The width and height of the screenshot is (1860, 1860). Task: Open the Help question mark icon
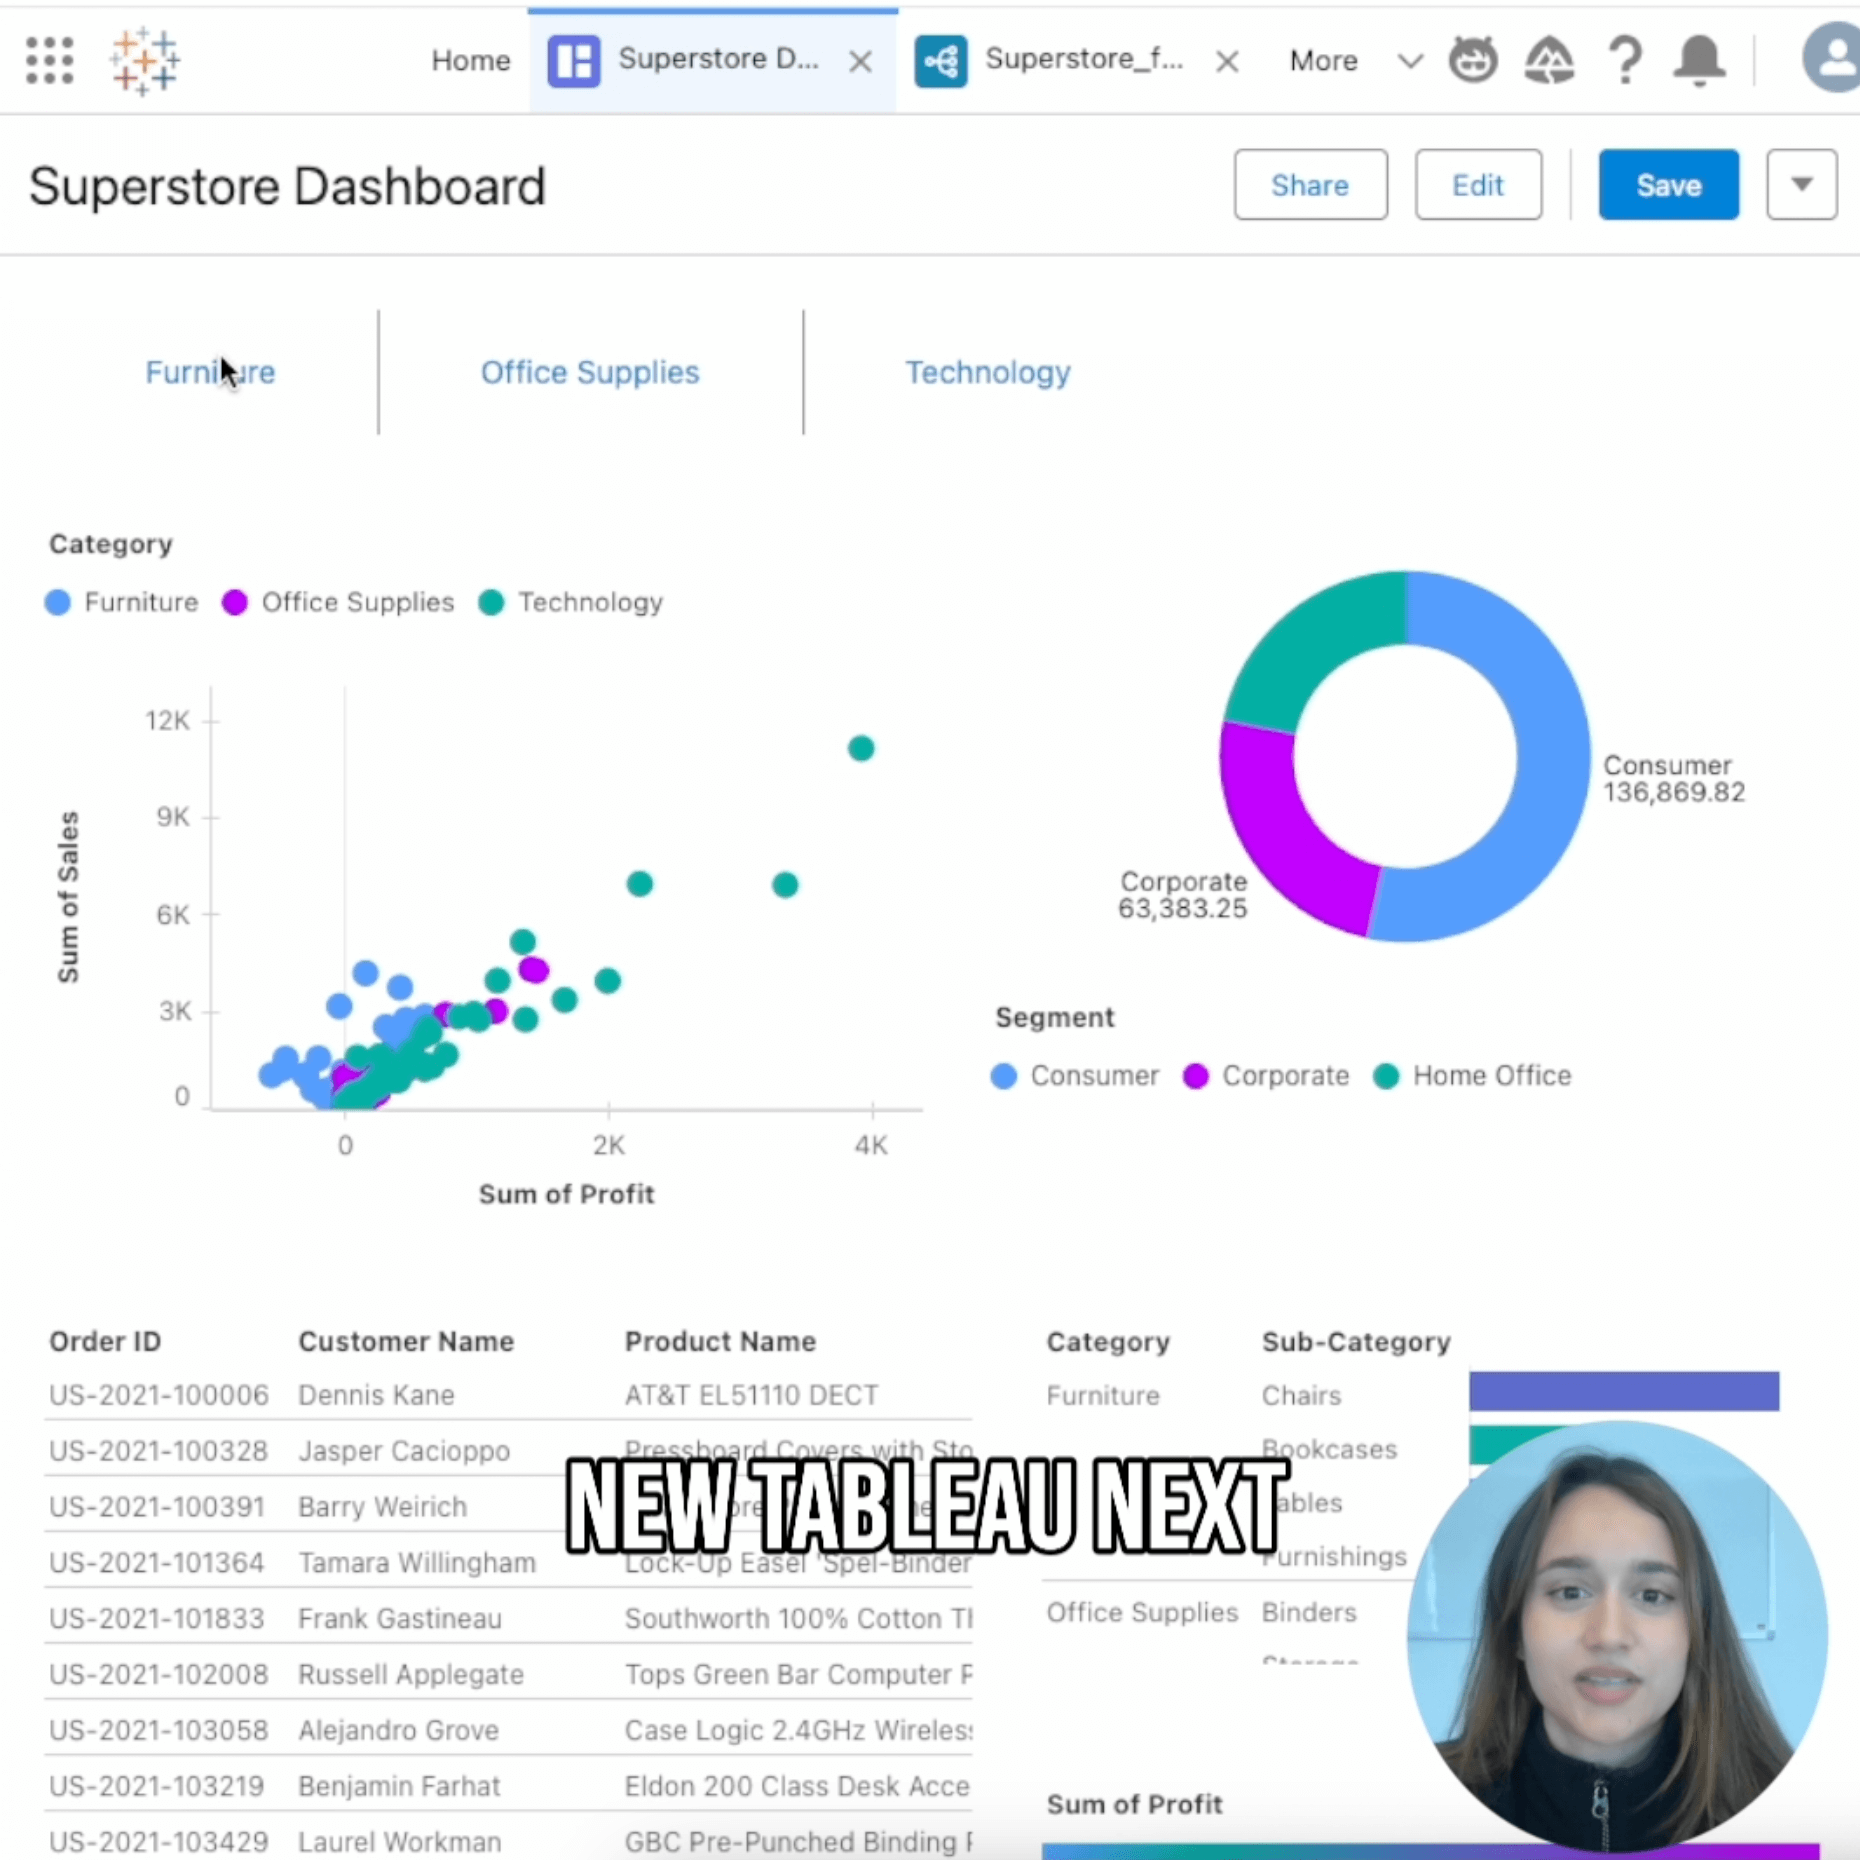(1626, 60)
